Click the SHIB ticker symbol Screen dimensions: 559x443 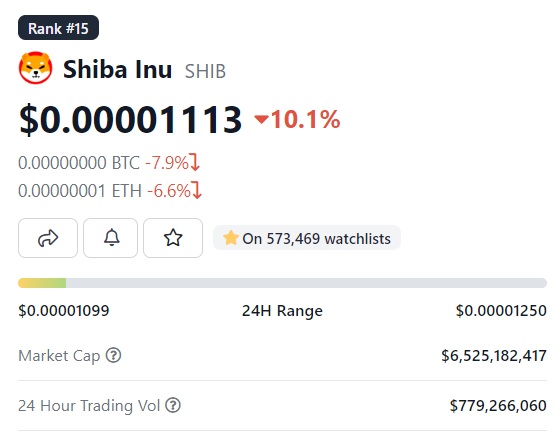click(205, 71)
